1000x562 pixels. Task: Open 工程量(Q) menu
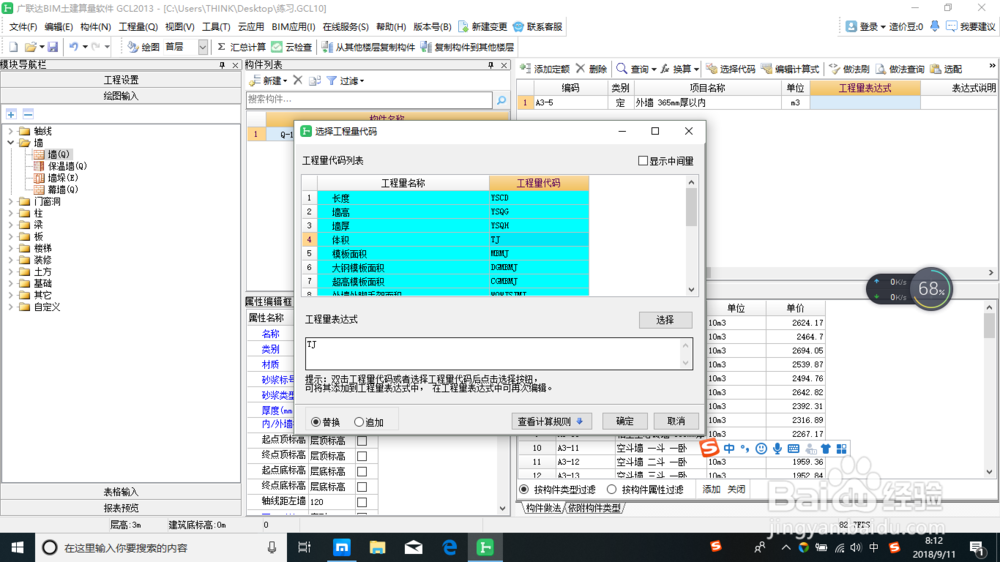[x=138, y=27]
